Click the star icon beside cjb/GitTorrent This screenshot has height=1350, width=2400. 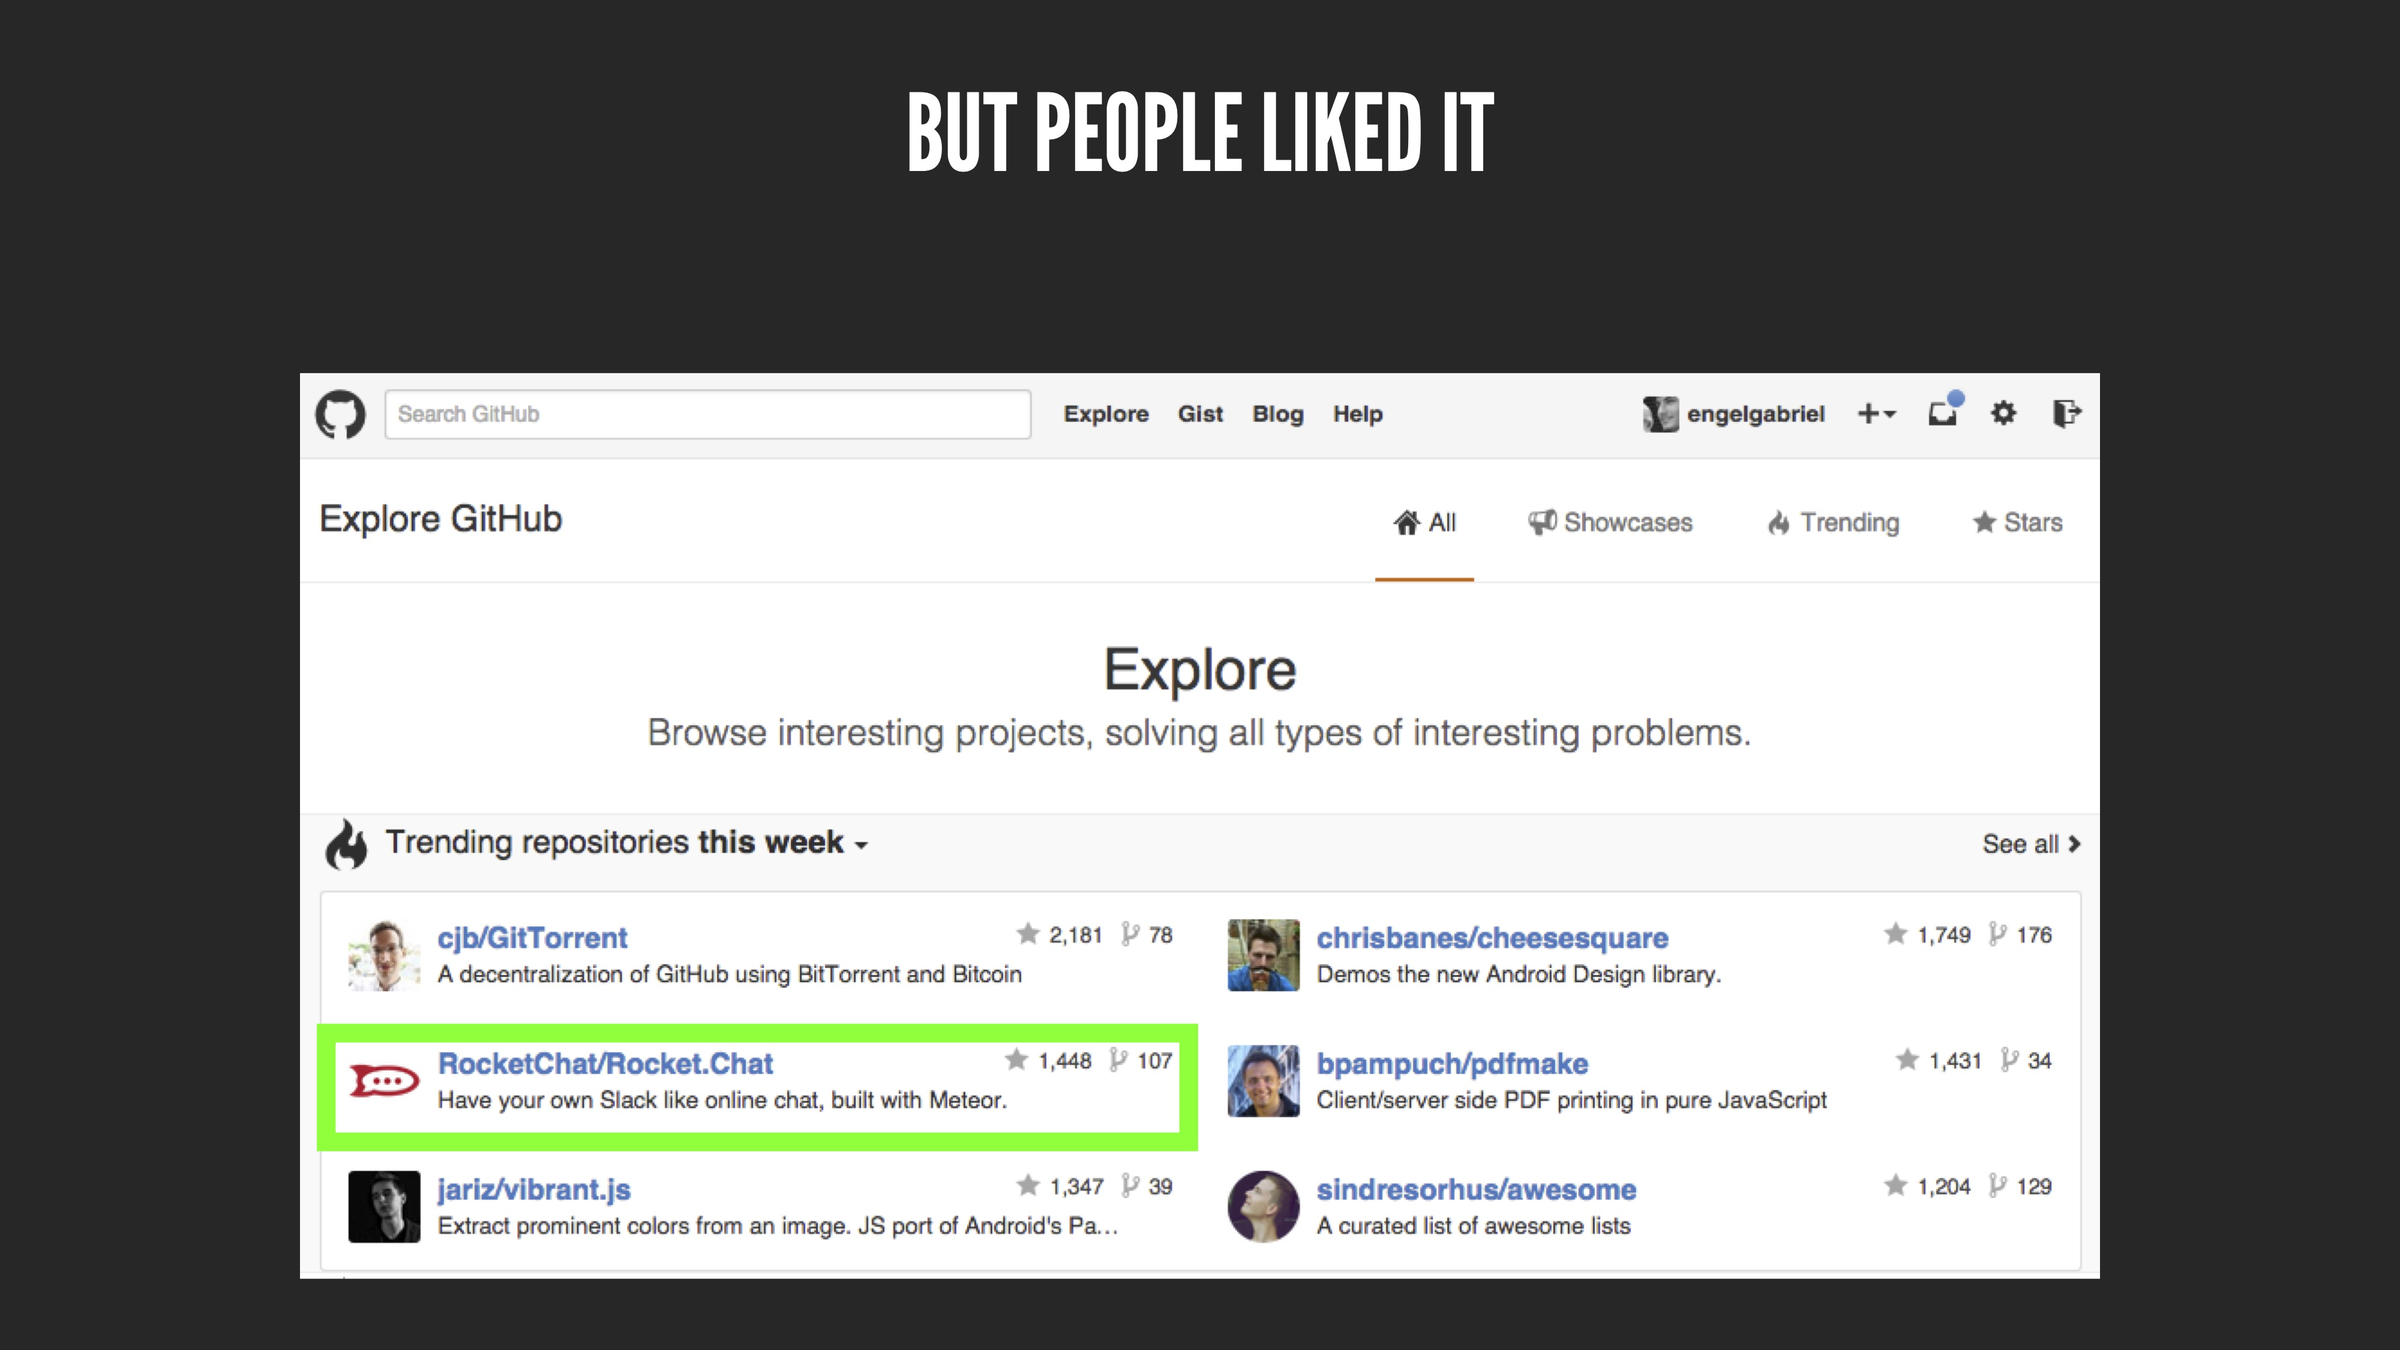tap(1028, 934)
